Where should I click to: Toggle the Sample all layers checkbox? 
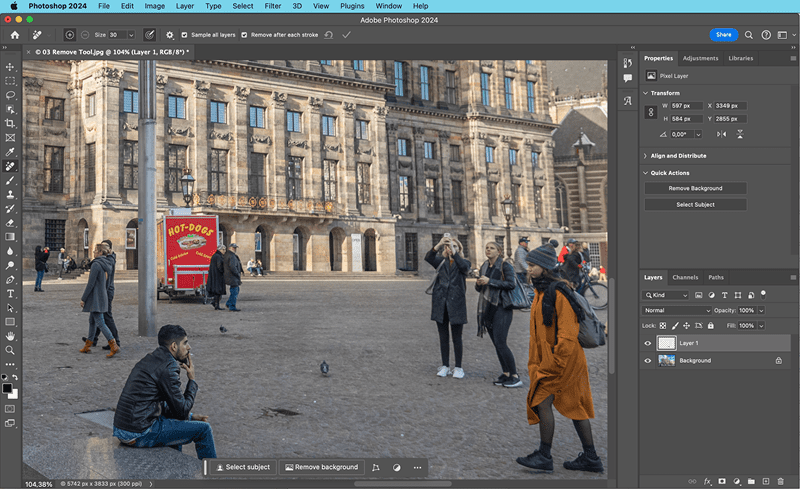pos(184,35)
